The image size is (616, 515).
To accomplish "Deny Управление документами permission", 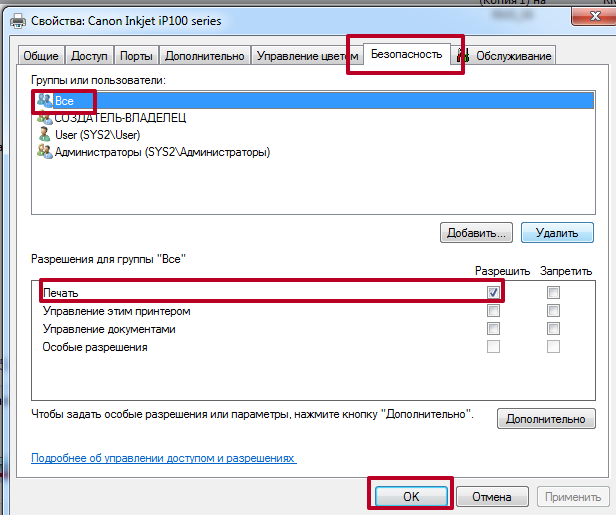I will (x=553, y=329).
